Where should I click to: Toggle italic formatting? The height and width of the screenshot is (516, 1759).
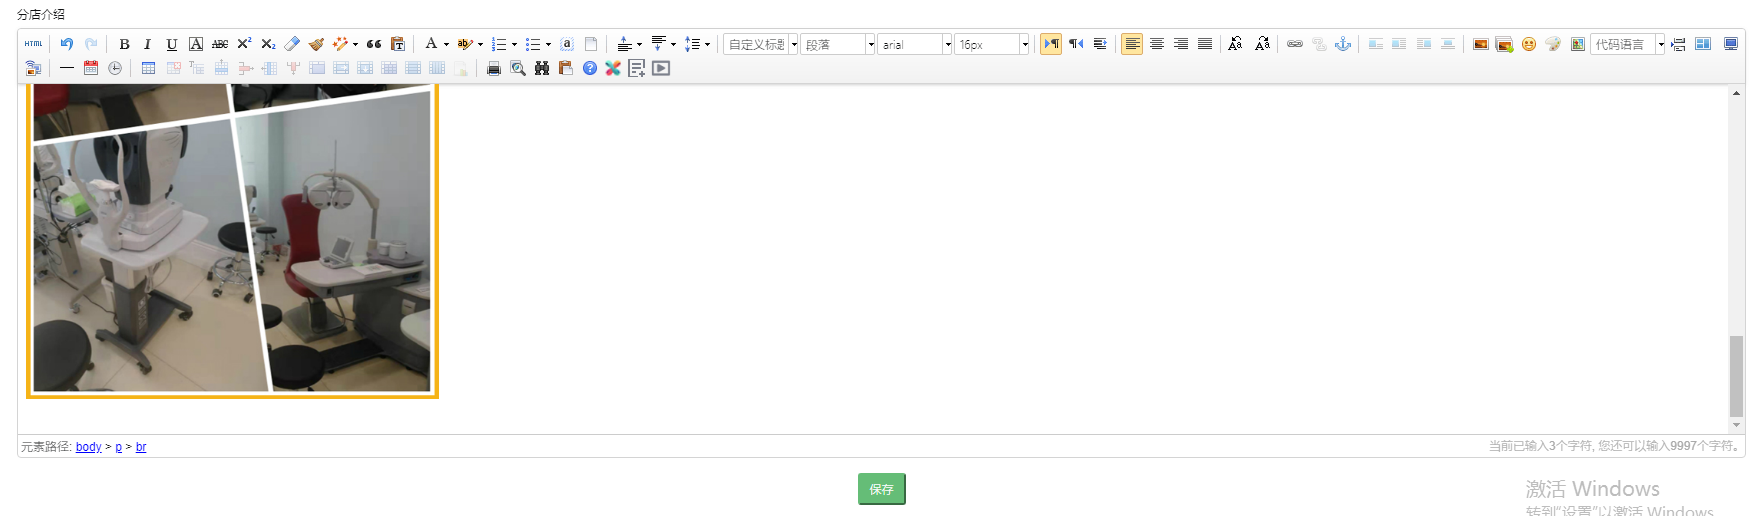pos(147,44)
